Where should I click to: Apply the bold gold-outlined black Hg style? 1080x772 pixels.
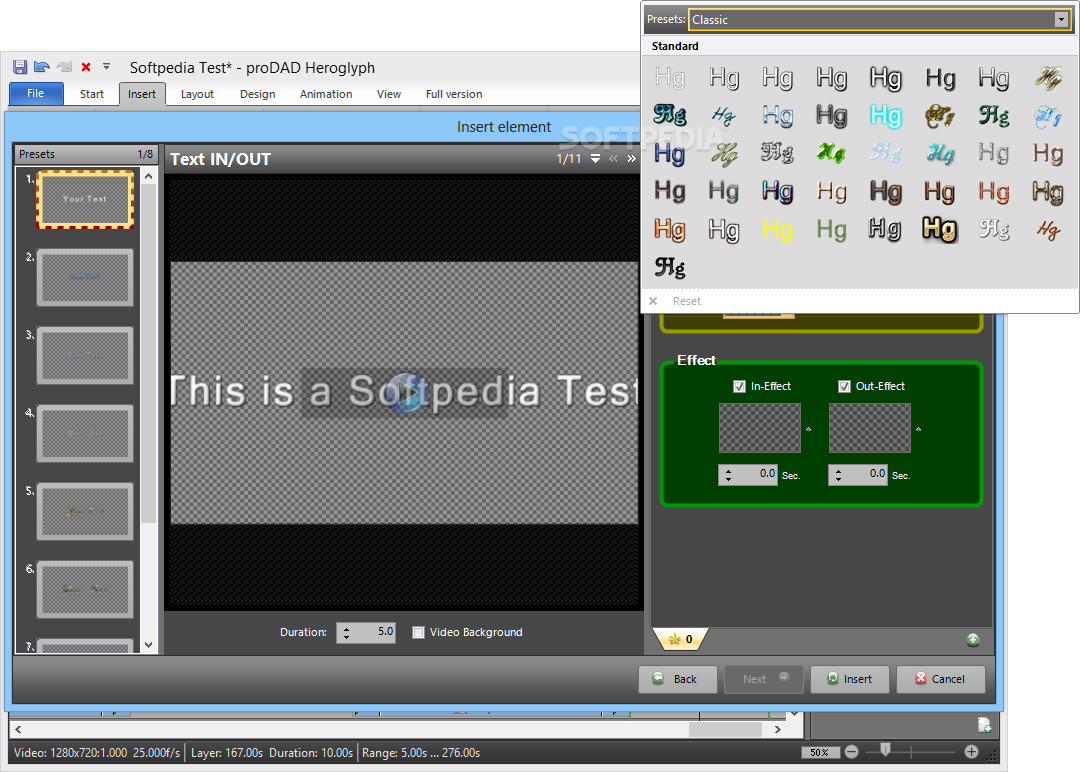tap(939, 229)
